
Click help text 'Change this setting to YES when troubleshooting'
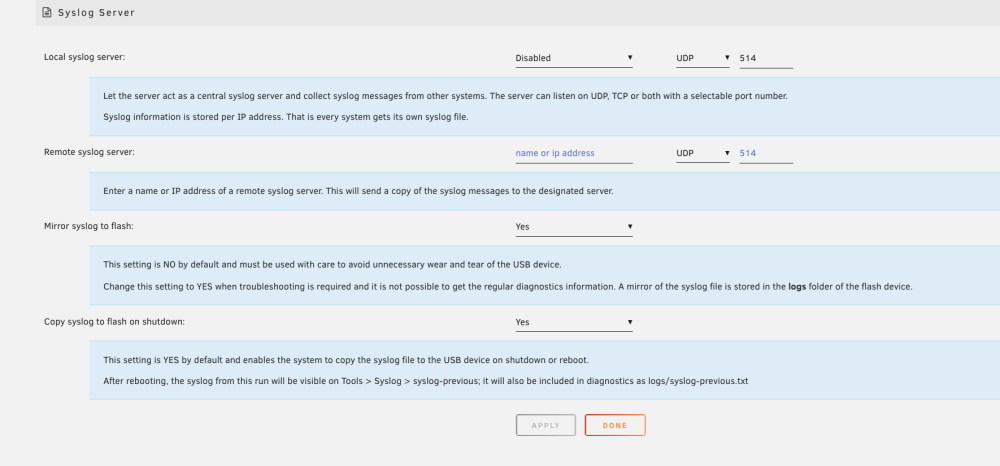coord(508,287)
